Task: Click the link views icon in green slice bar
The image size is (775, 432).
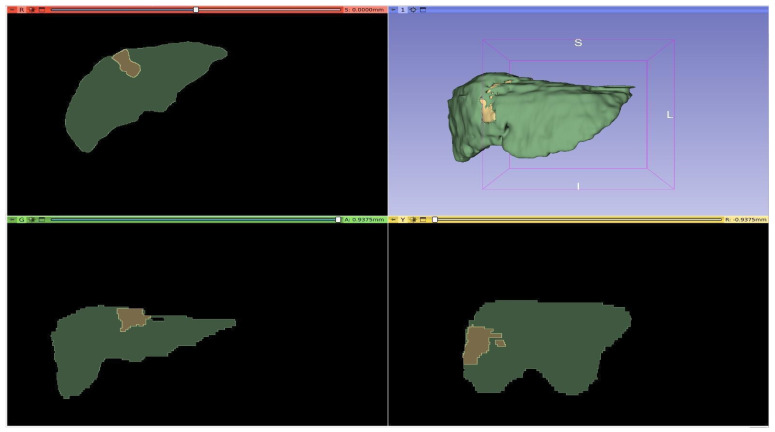Action: pos(32,219)
